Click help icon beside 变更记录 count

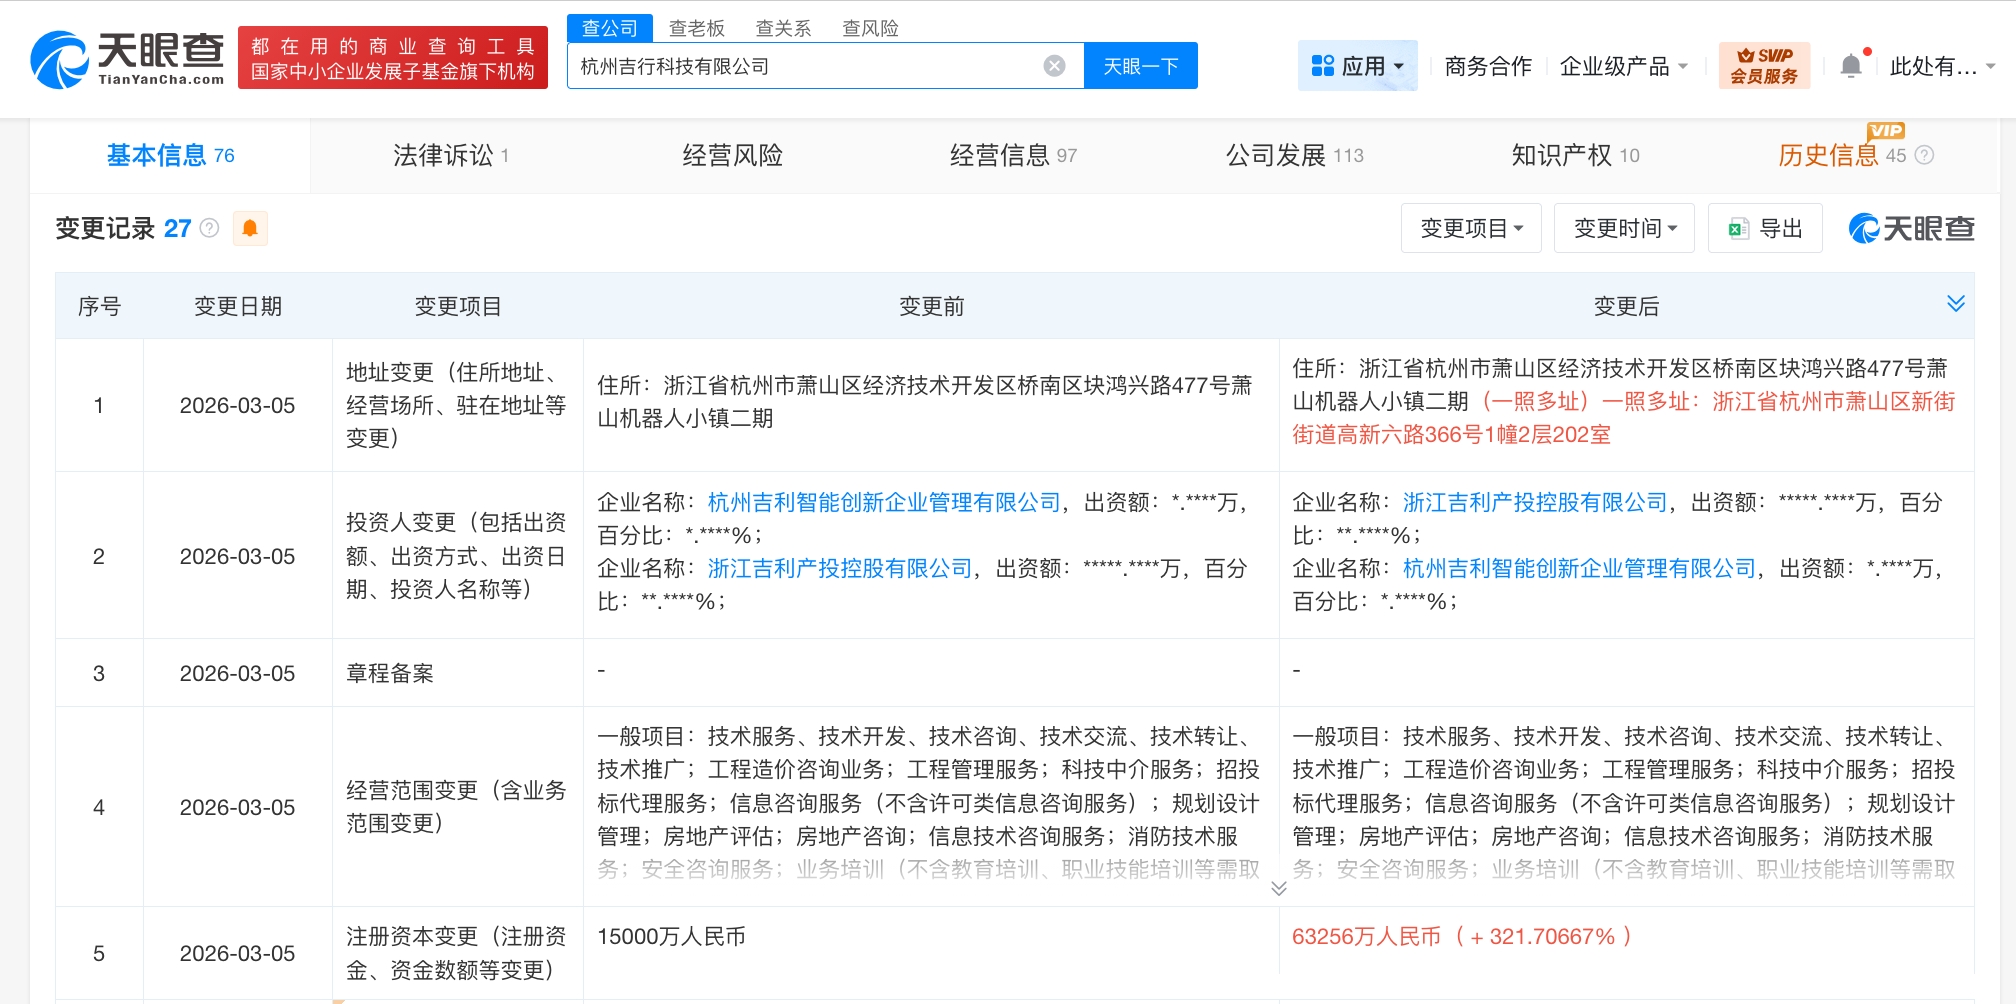209,228
